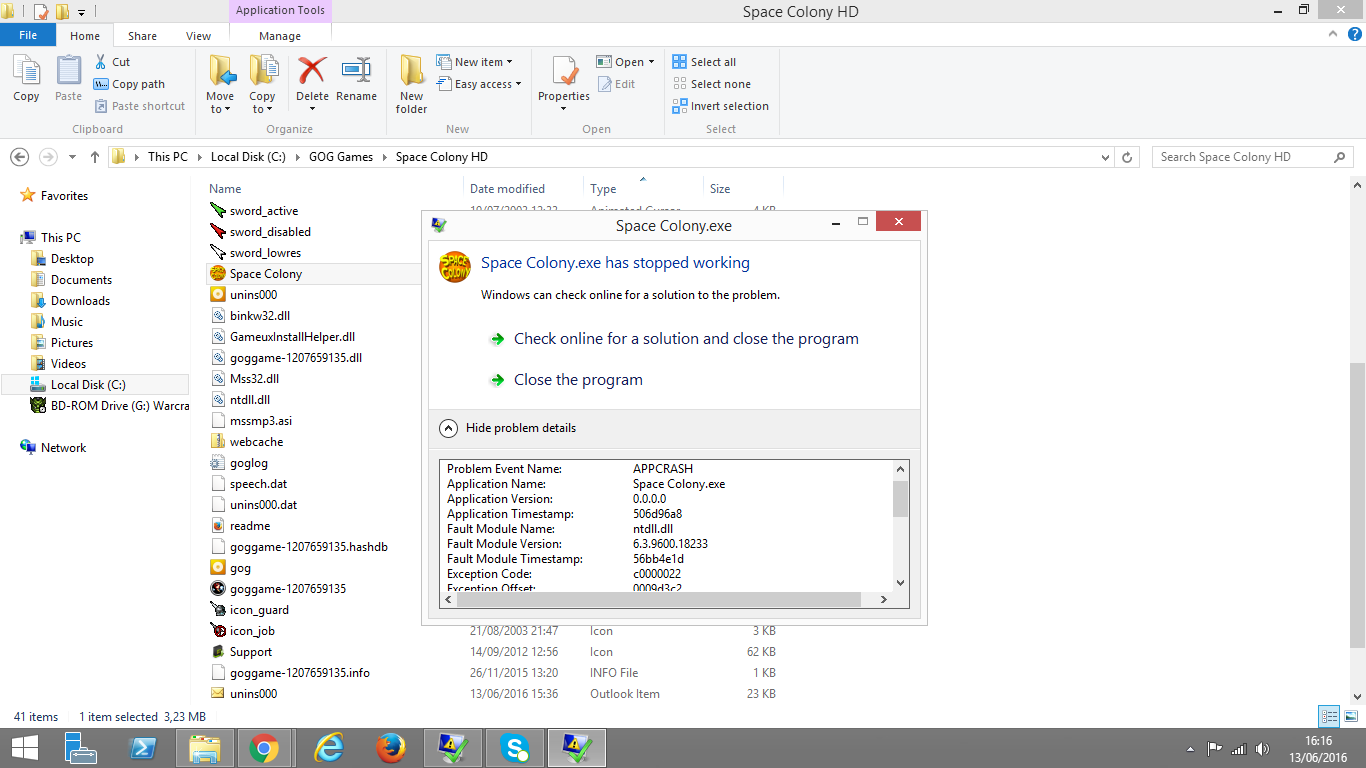Open recent locations dropdown near Forward arrow
The width and height of the screenshot is (1366, 768).
click(72, 157)
